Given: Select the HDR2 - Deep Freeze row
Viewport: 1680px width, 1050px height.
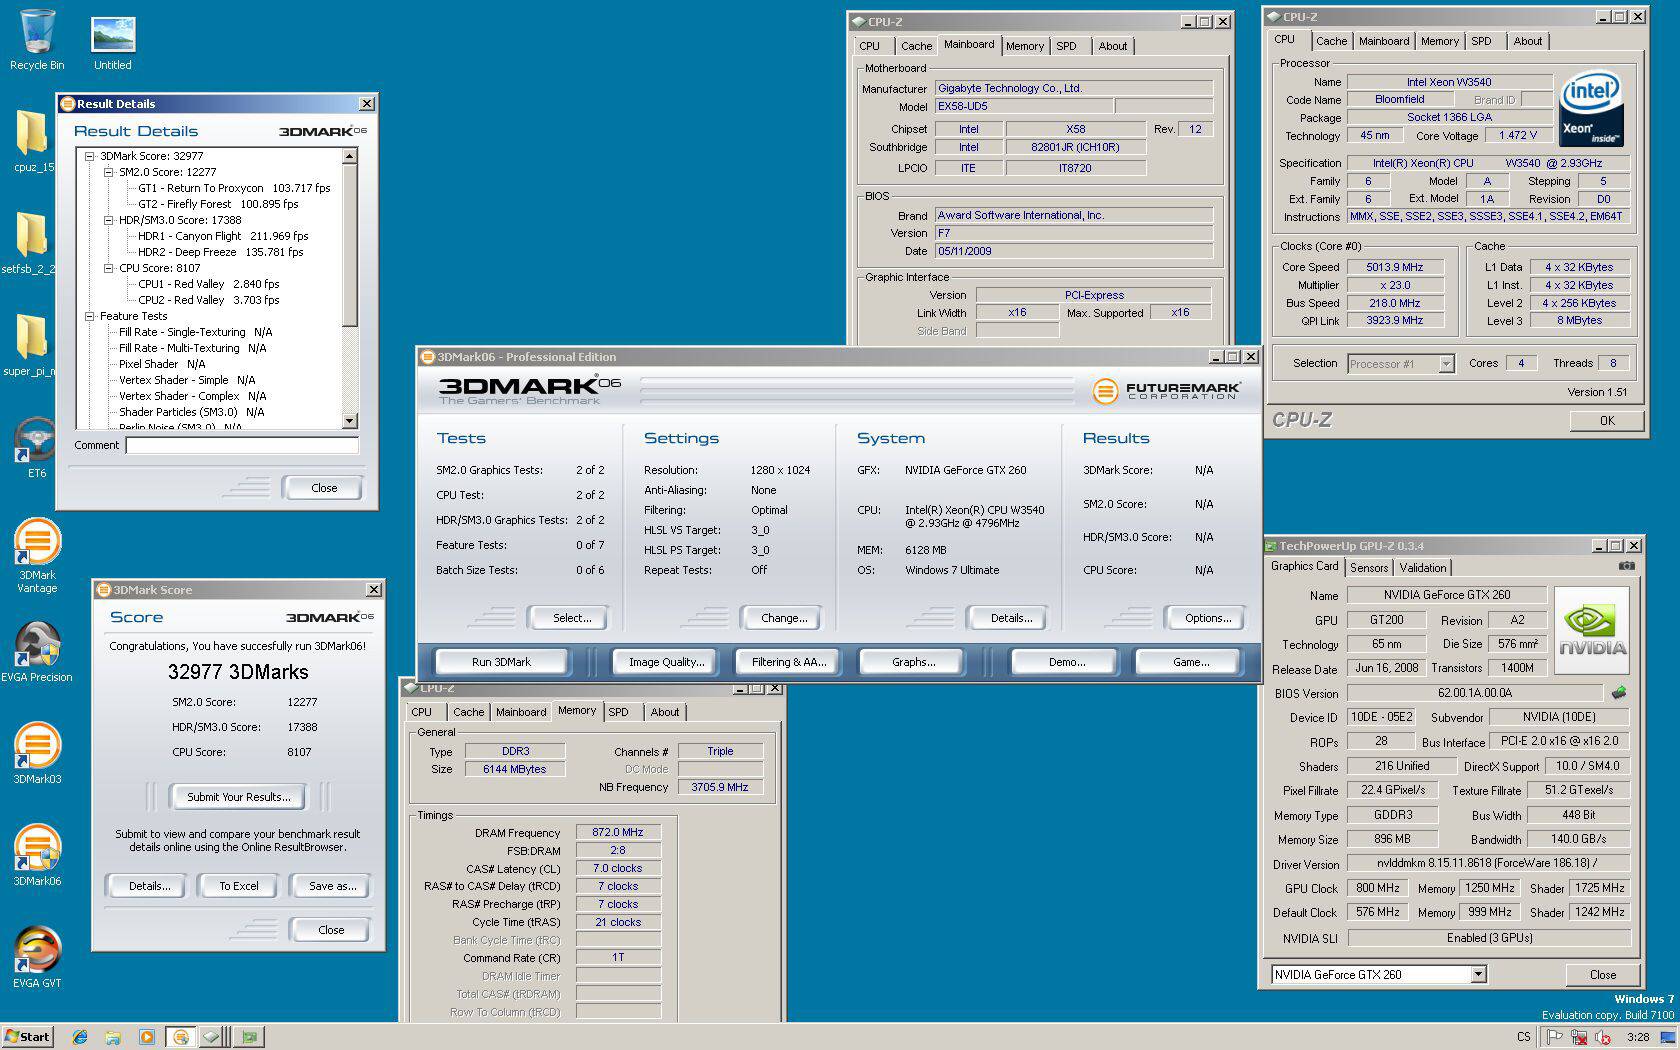Looking at the screenshot, I should click(220, 252).
